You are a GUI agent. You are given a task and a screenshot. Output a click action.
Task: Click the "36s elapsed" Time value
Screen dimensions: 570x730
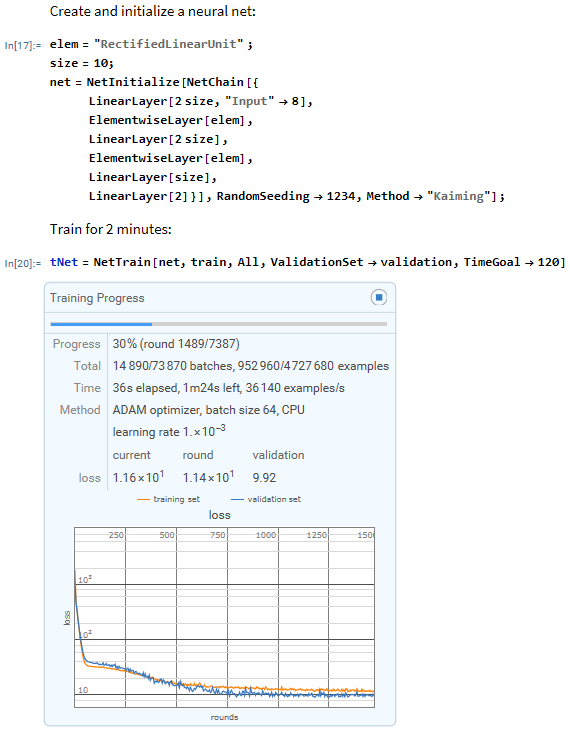[145, 388]
